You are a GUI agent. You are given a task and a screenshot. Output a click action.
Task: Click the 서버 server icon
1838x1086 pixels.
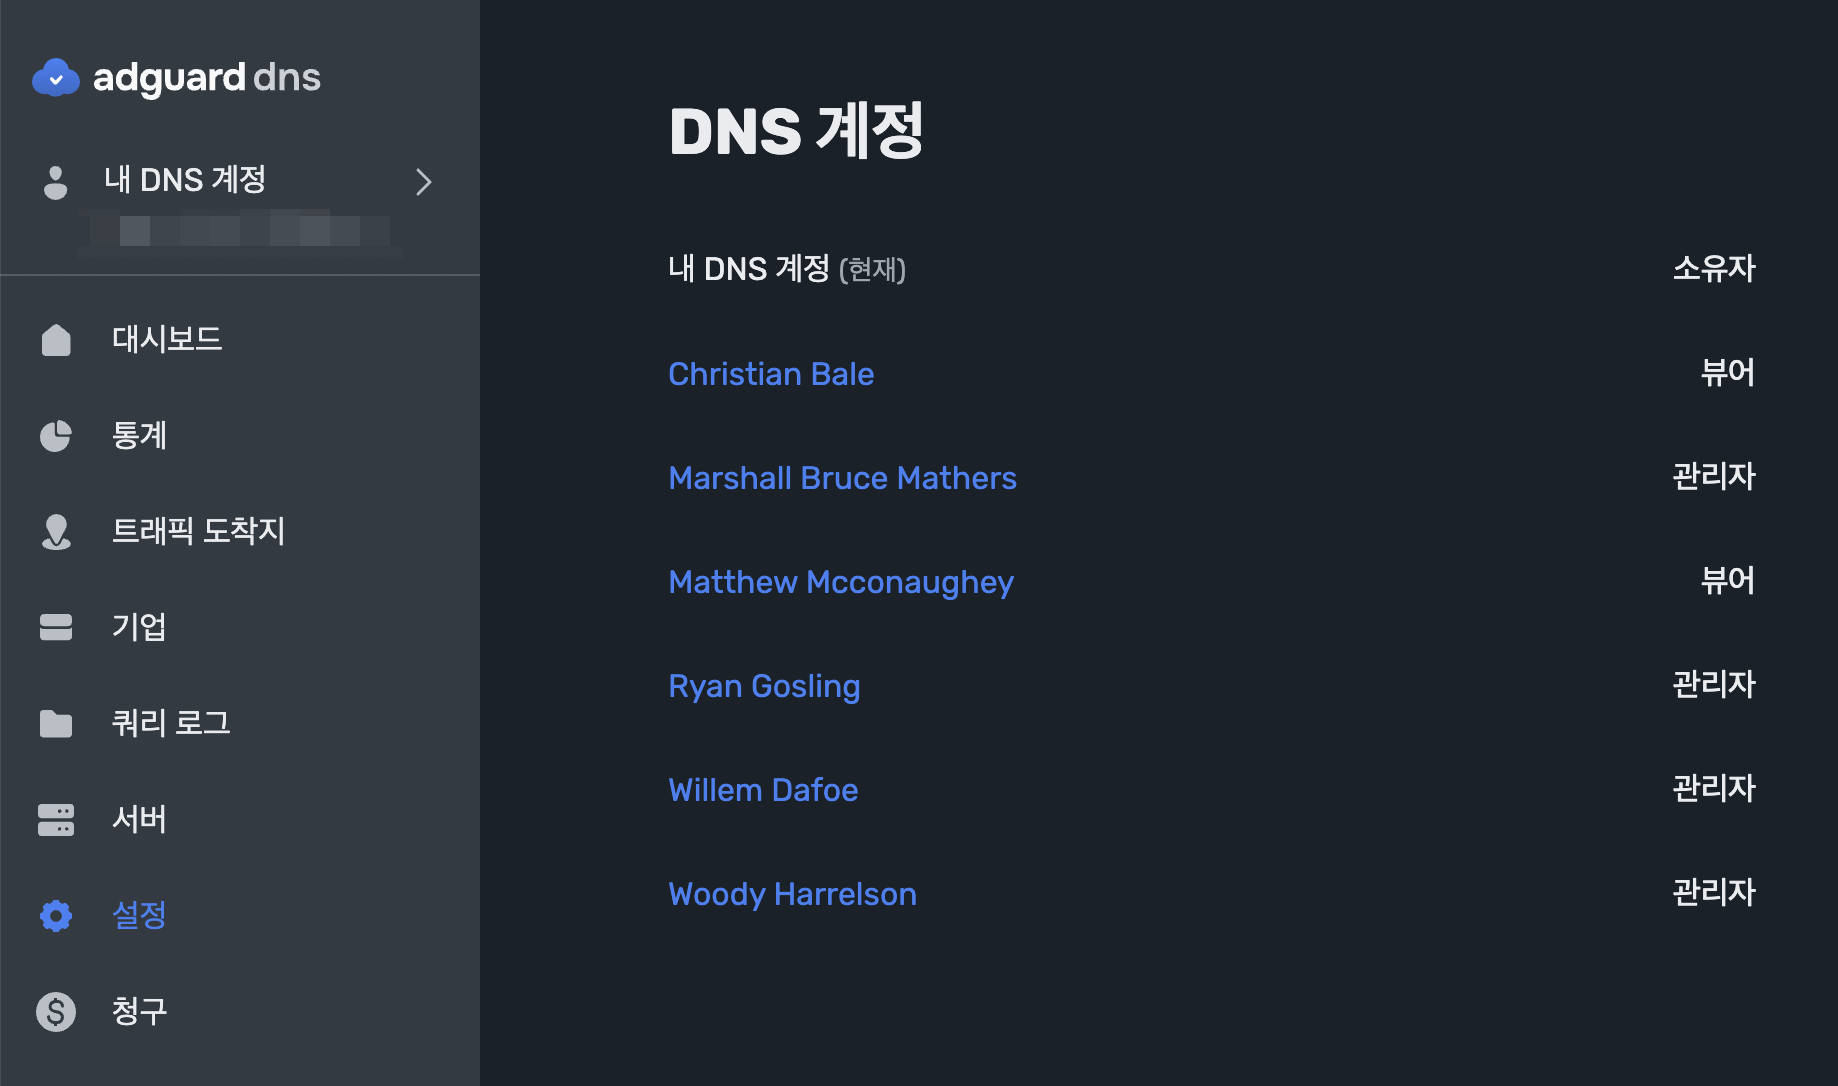coord(56,819)
